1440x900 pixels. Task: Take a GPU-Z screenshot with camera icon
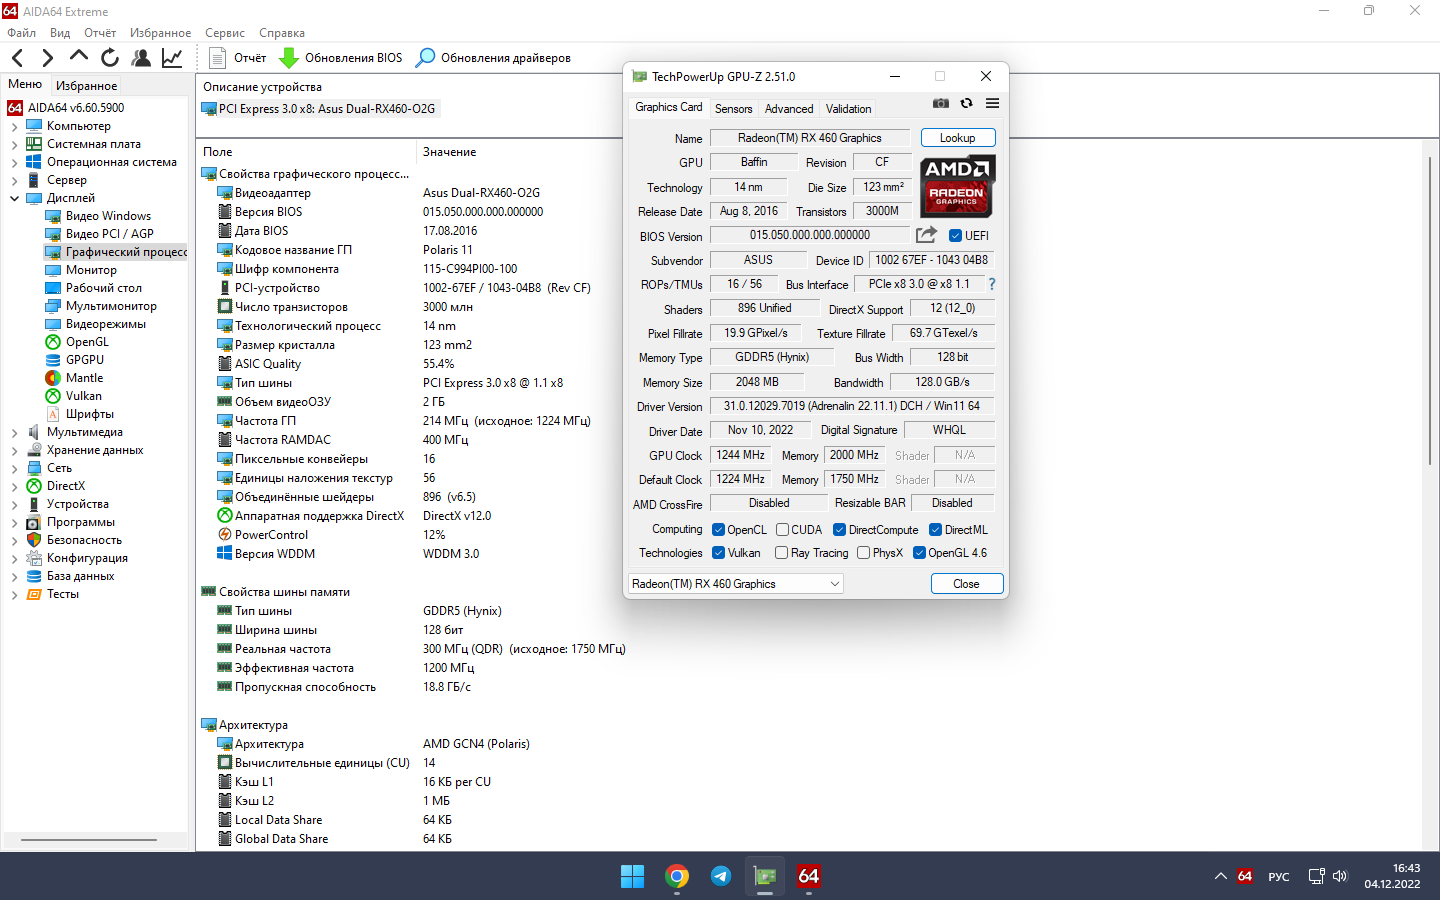(x=941, y=103)
